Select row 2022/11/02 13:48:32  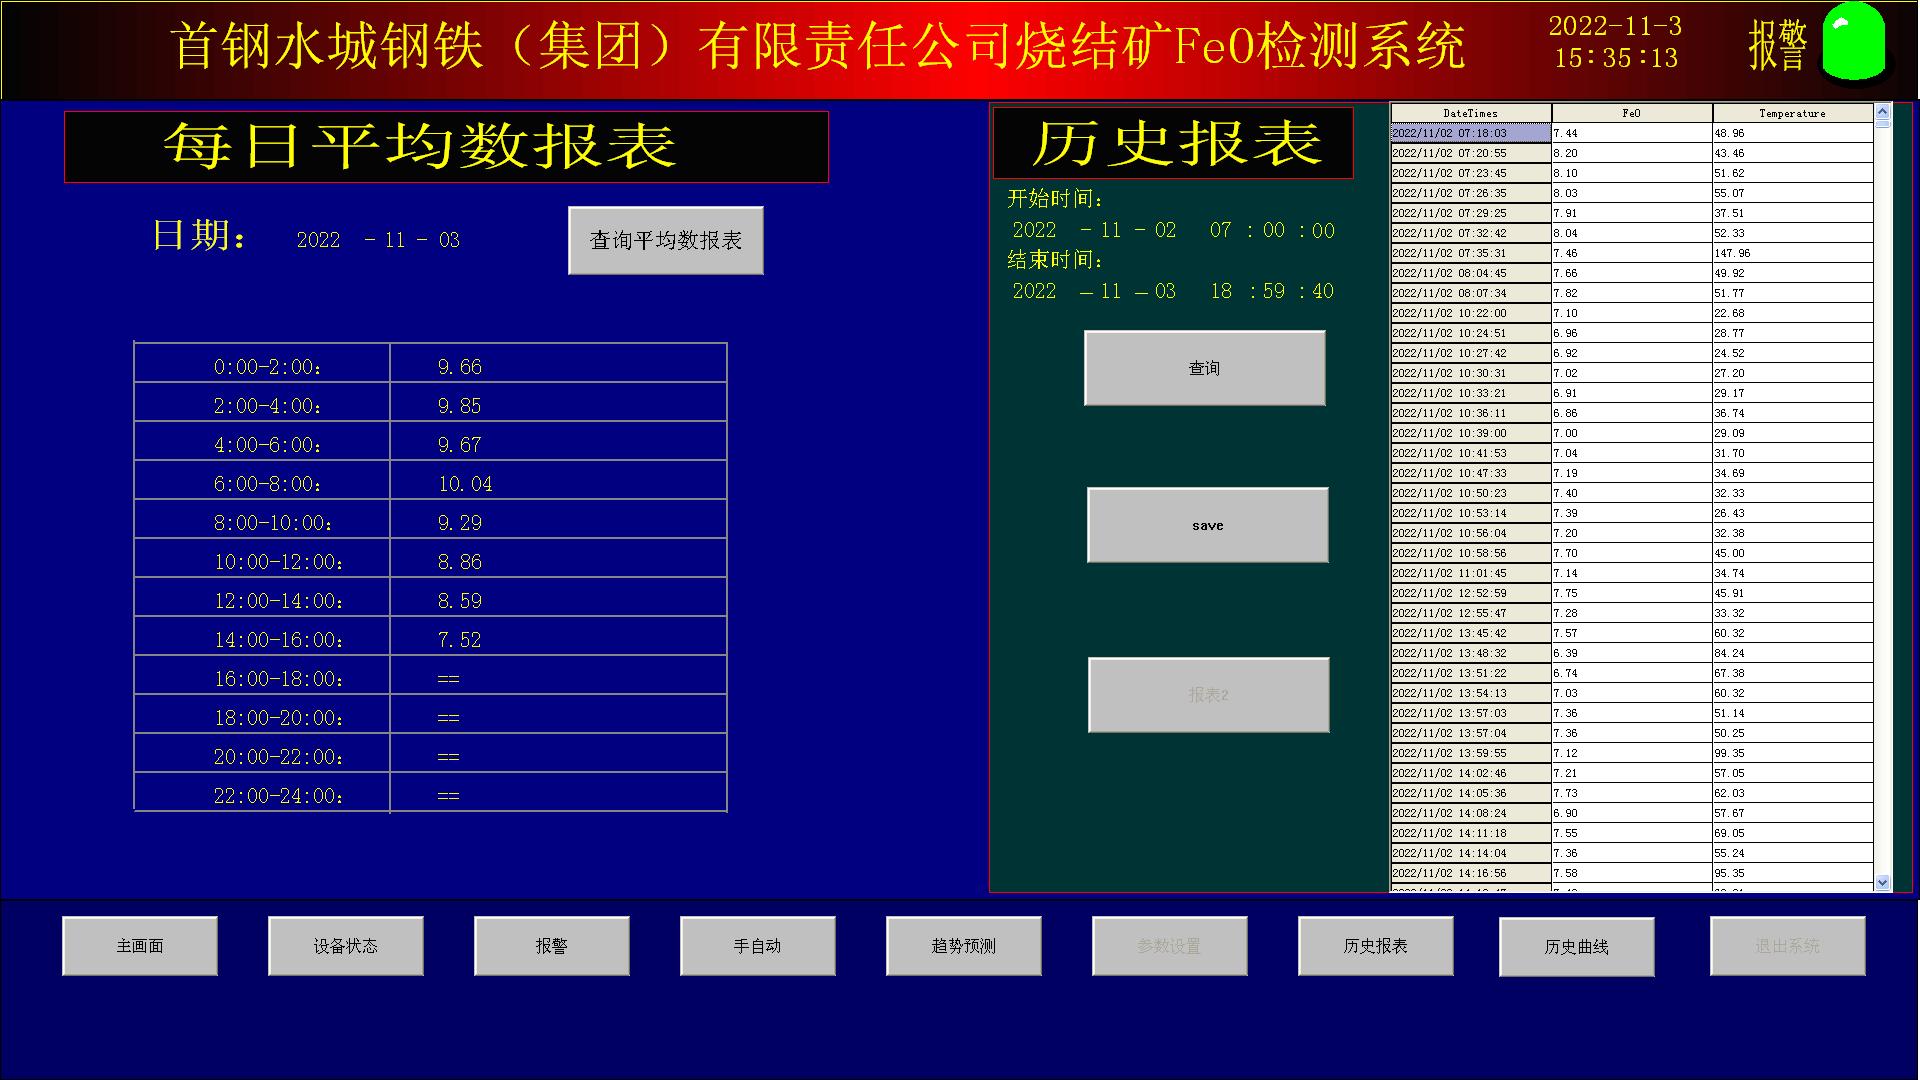click(1632, 653)
